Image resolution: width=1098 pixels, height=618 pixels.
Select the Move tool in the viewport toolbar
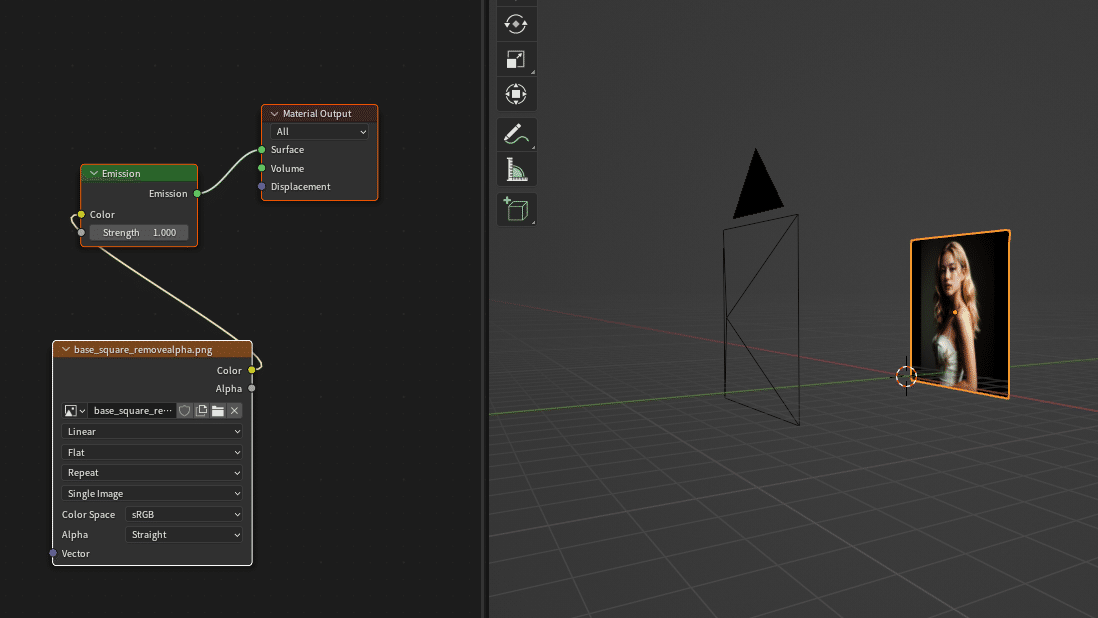click(x=516, y=94)
